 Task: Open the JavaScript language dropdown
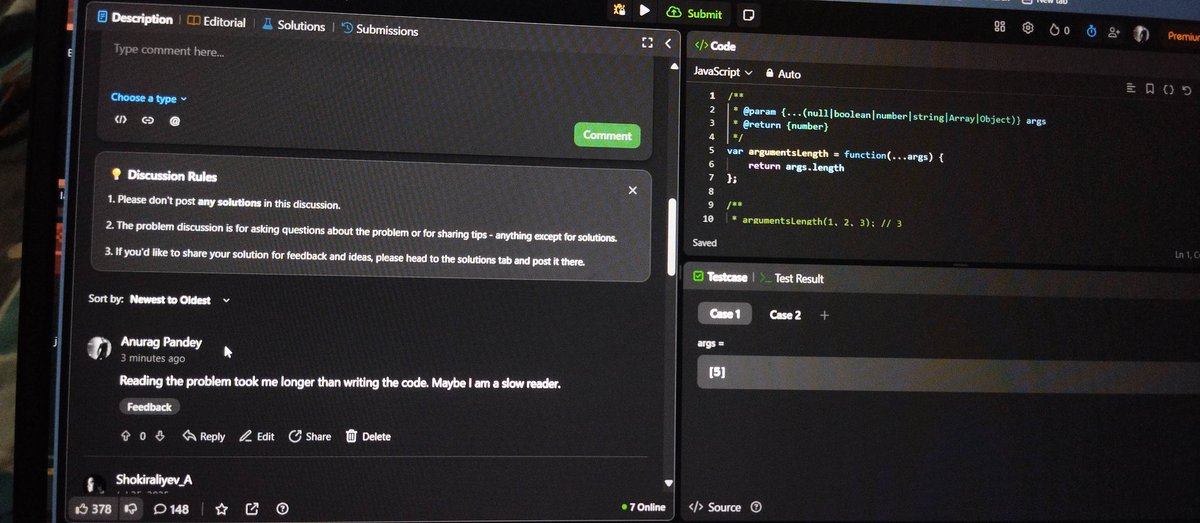tap(723, 72)
